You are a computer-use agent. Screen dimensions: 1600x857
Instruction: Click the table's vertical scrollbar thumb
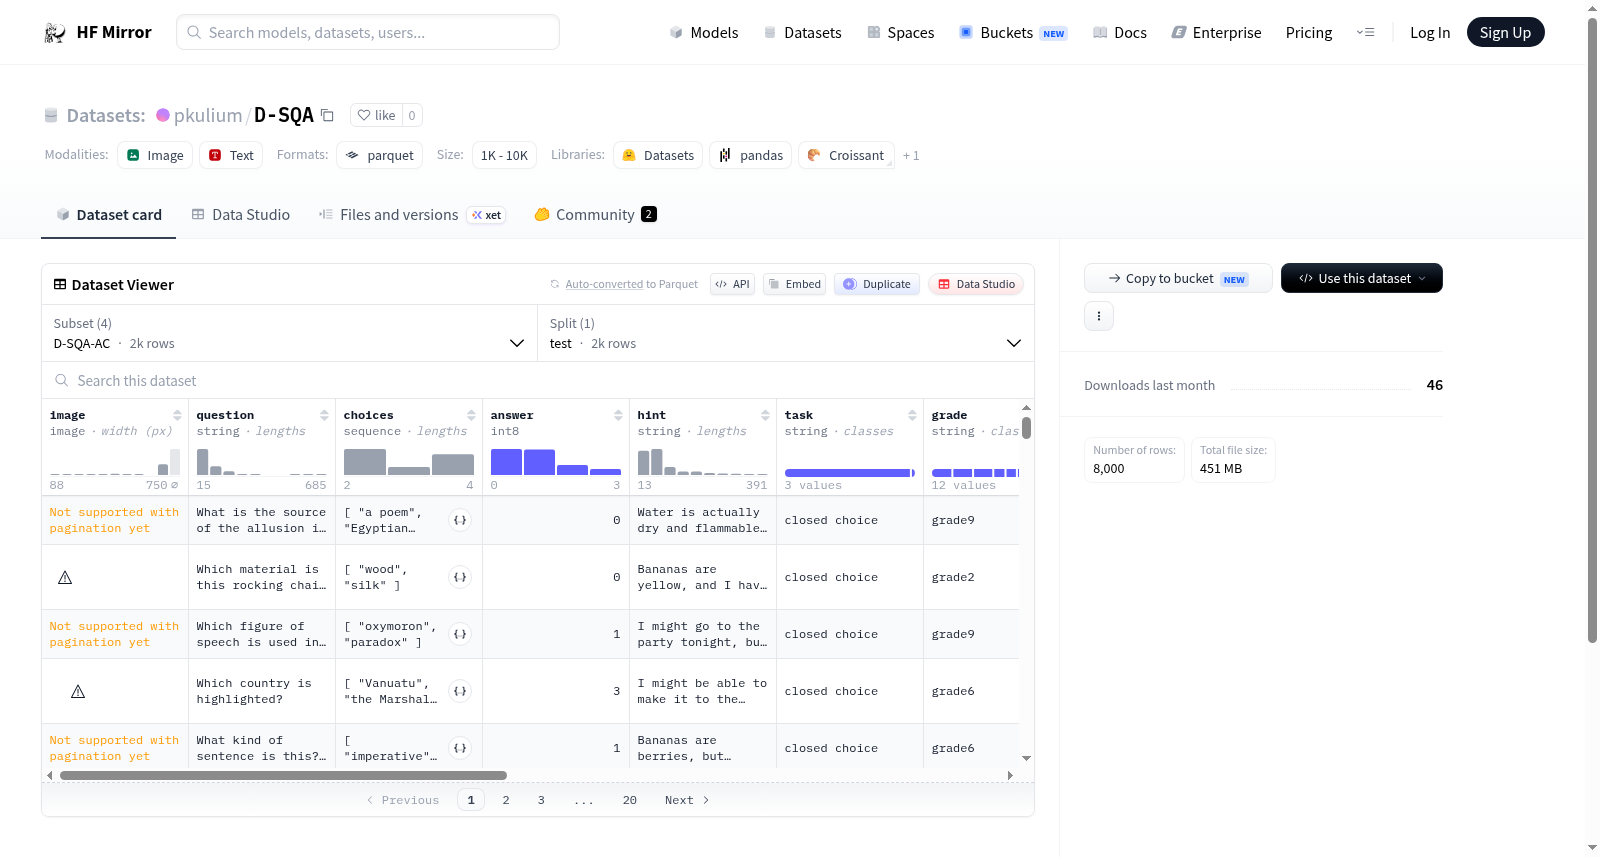click(x=1026, y=428)
